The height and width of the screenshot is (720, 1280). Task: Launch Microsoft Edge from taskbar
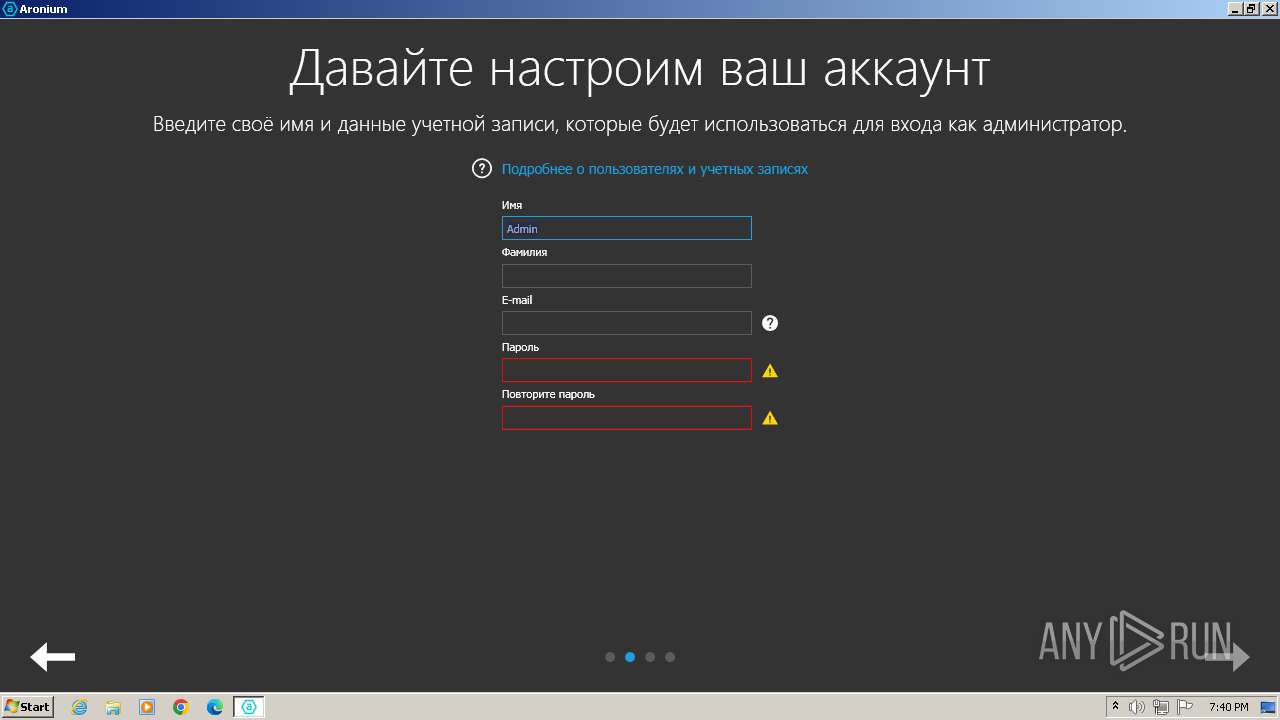point(215,707)
